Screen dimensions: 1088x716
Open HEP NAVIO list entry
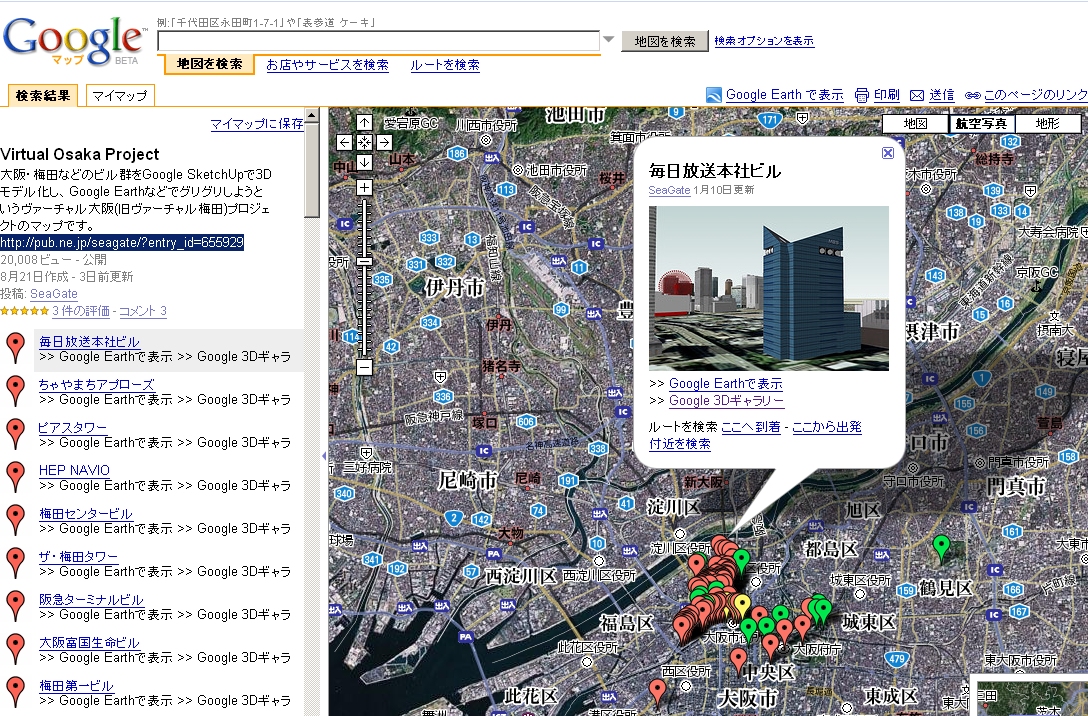(x=74, y=470)
